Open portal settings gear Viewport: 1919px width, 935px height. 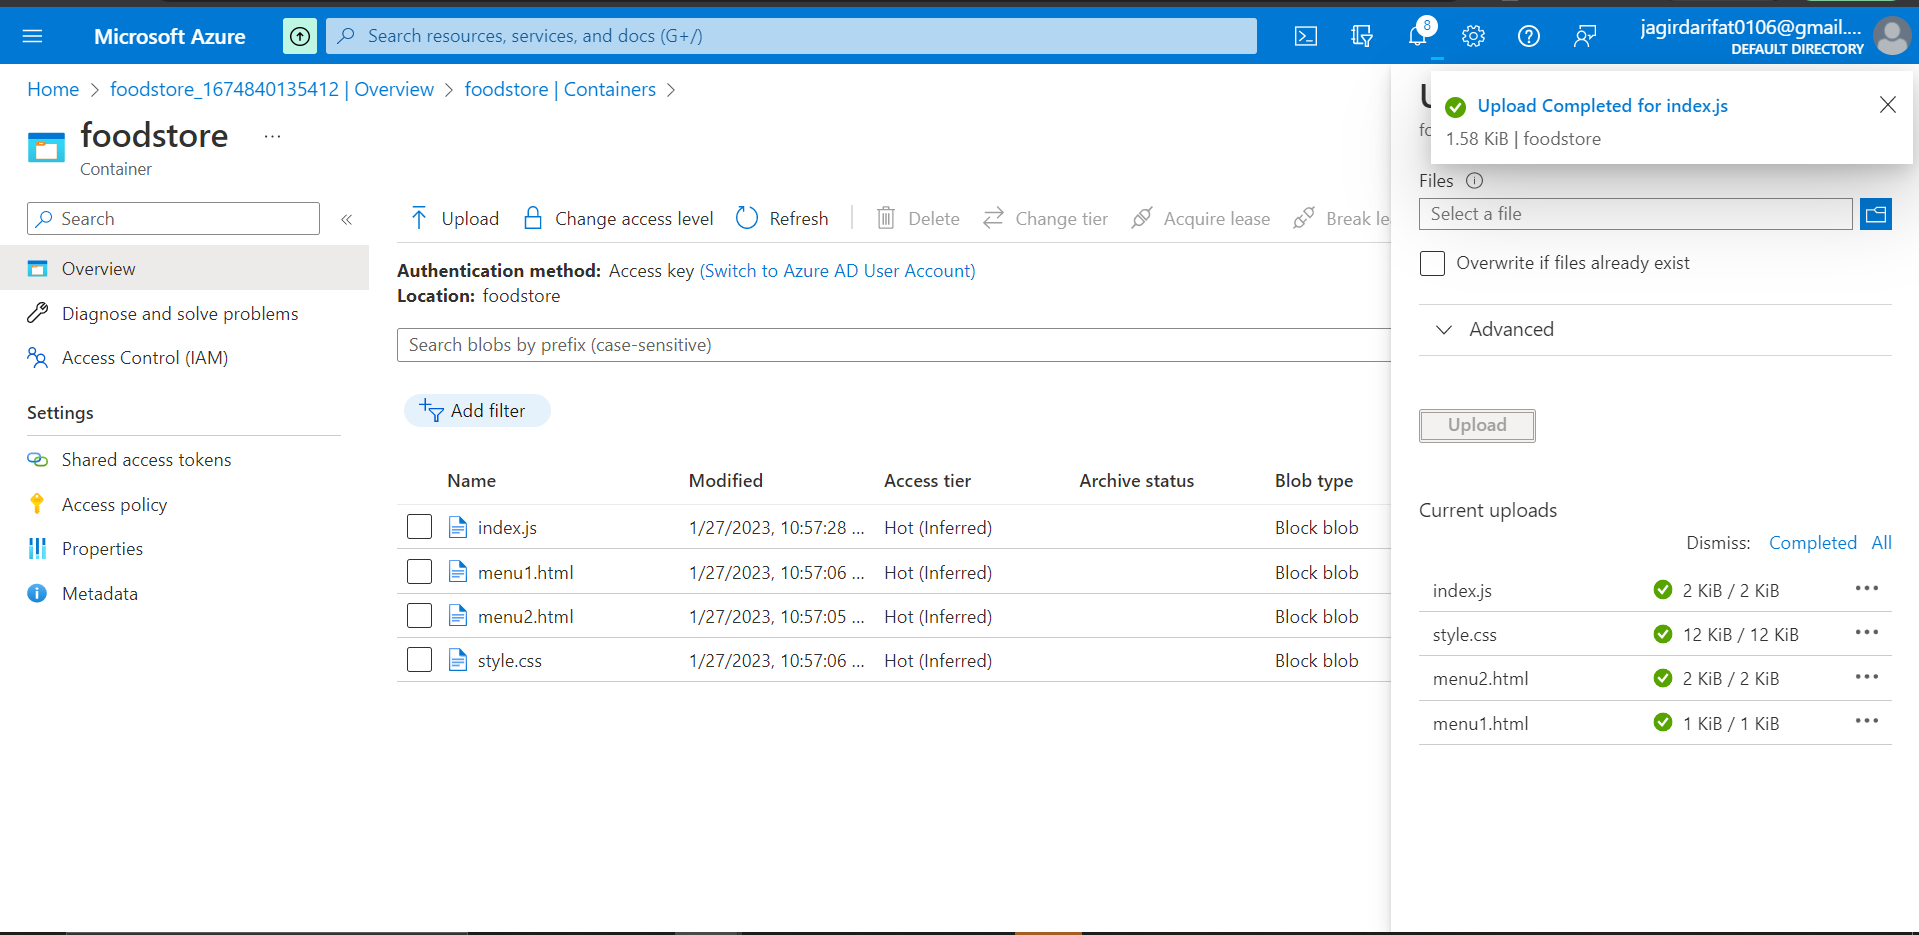click(1473, 36)
